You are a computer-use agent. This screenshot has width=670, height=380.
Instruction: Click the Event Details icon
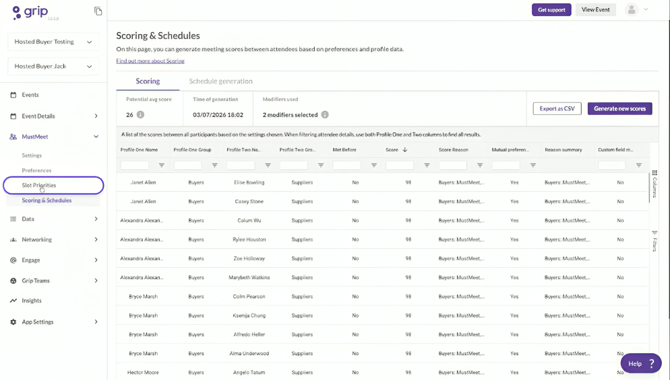click(x=13, y=116)
